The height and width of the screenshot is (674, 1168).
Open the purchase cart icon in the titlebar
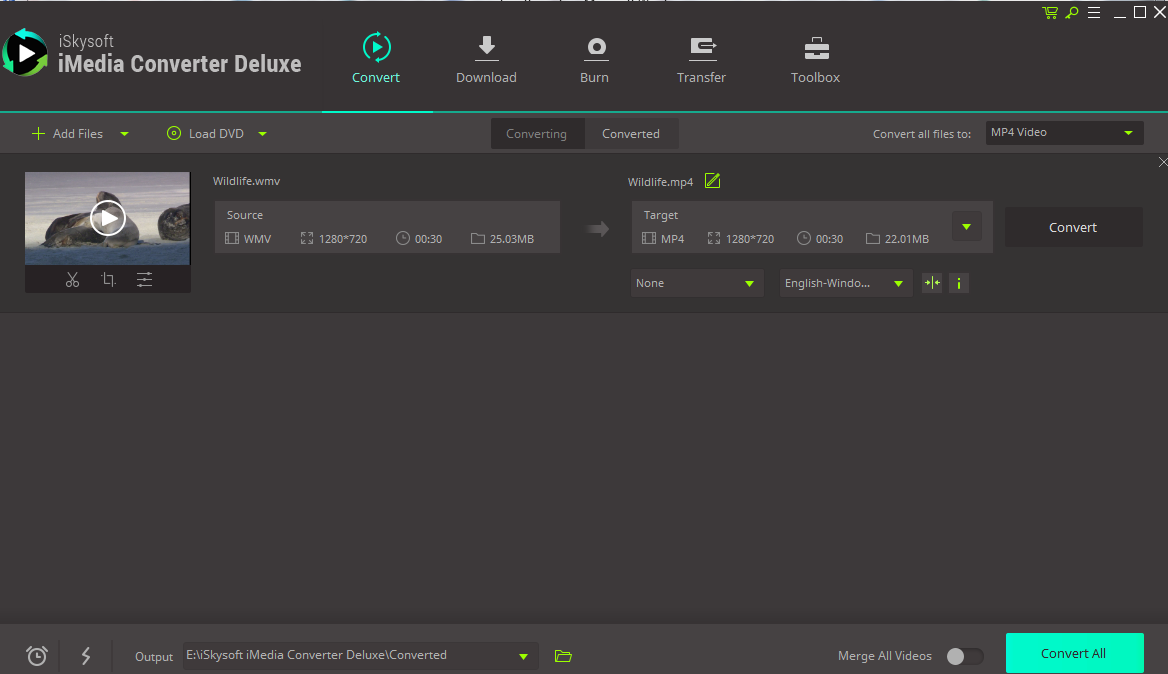click(1049, 12)
